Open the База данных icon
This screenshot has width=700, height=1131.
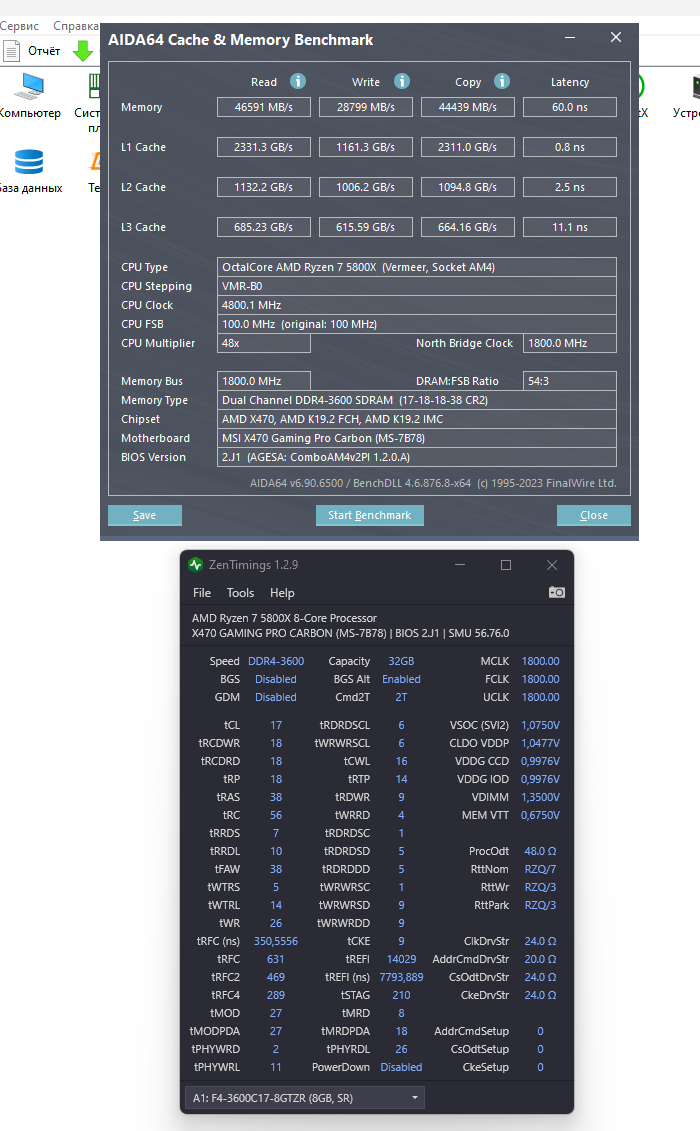click(30, 172)
